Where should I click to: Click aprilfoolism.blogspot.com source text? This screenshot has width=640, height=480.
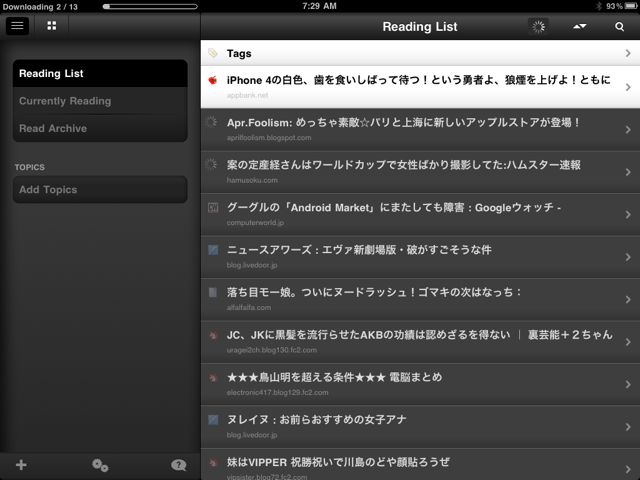pyautogui.click(x=269, y=138)
